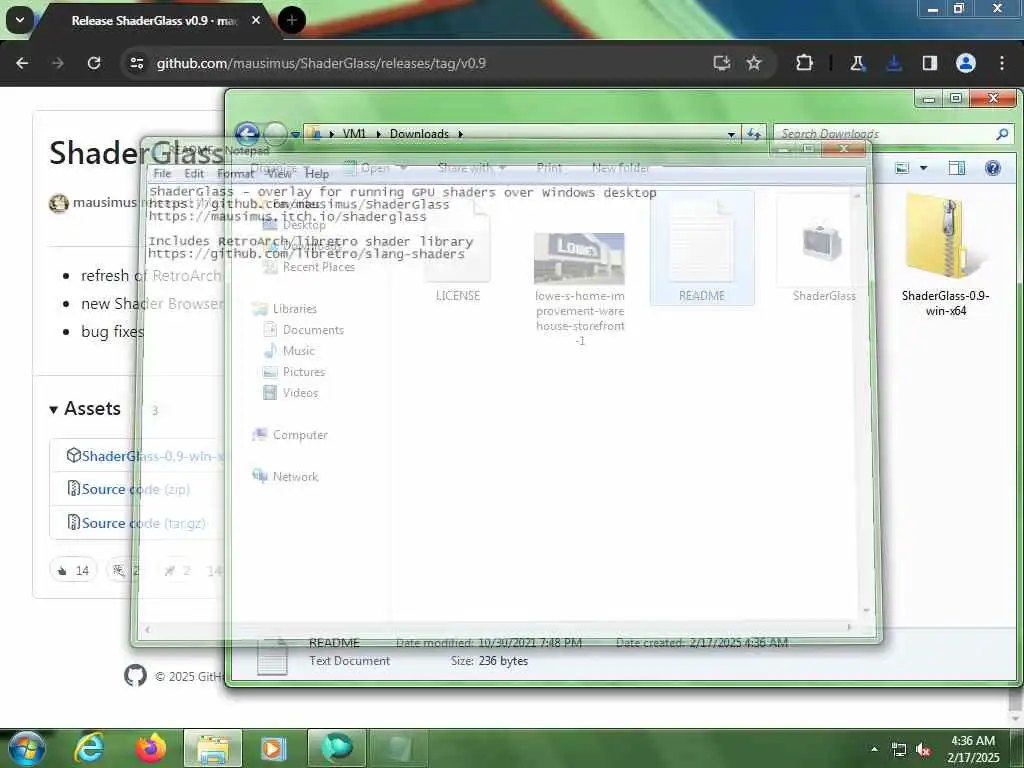
Task: Click the Notepad horizontal scrollbar
Action: 498,628
